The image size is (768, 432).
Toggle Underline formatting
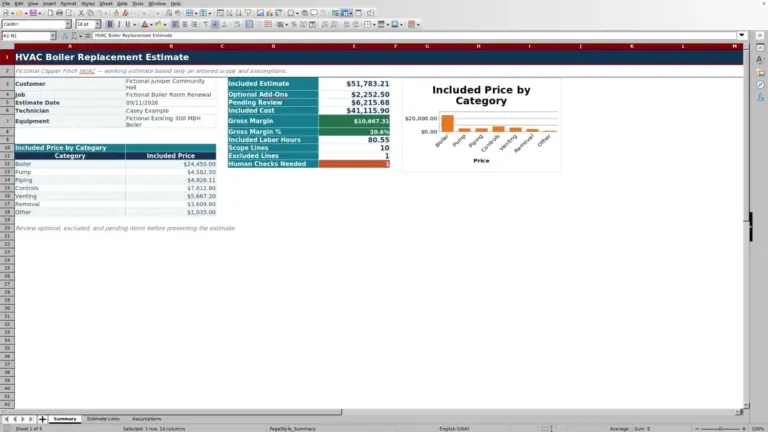[128, 24]
